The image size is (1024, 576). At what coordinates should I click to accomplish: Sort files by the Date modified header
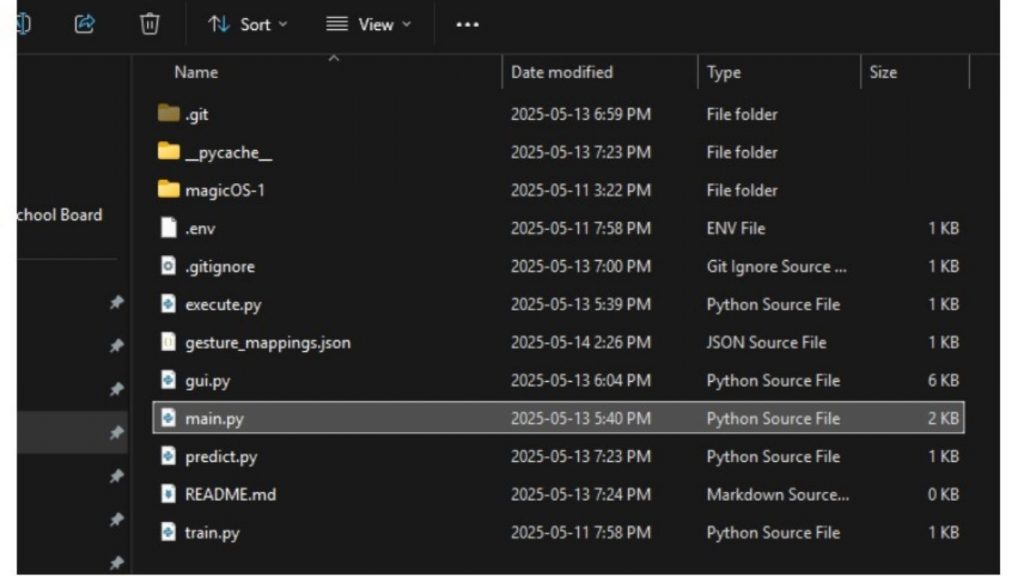pos(561,72)
